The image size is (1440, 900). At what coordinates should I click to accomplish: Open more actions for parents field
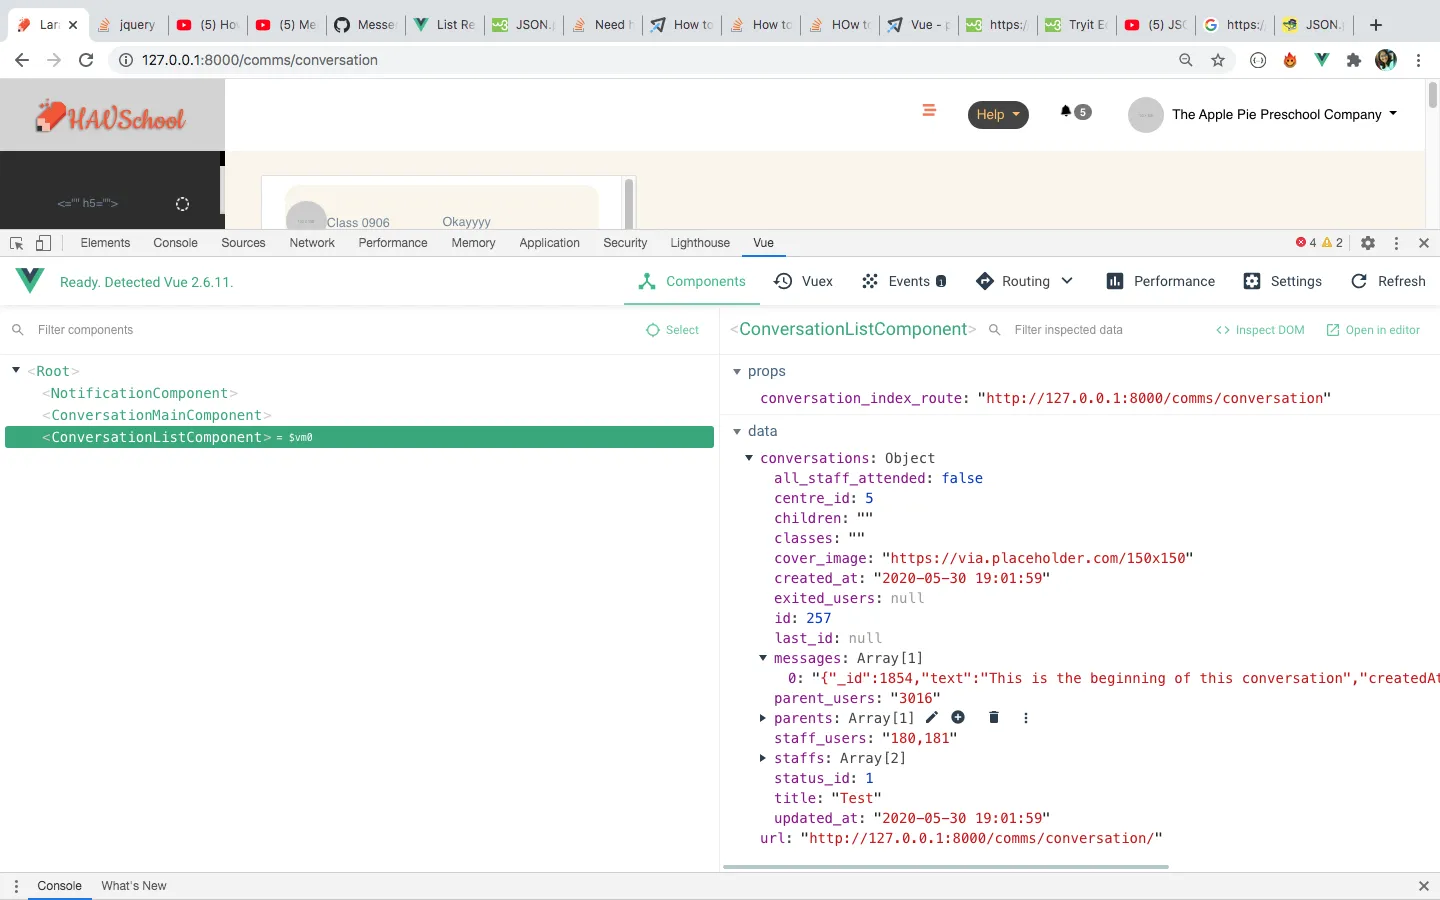(1026, 717)
